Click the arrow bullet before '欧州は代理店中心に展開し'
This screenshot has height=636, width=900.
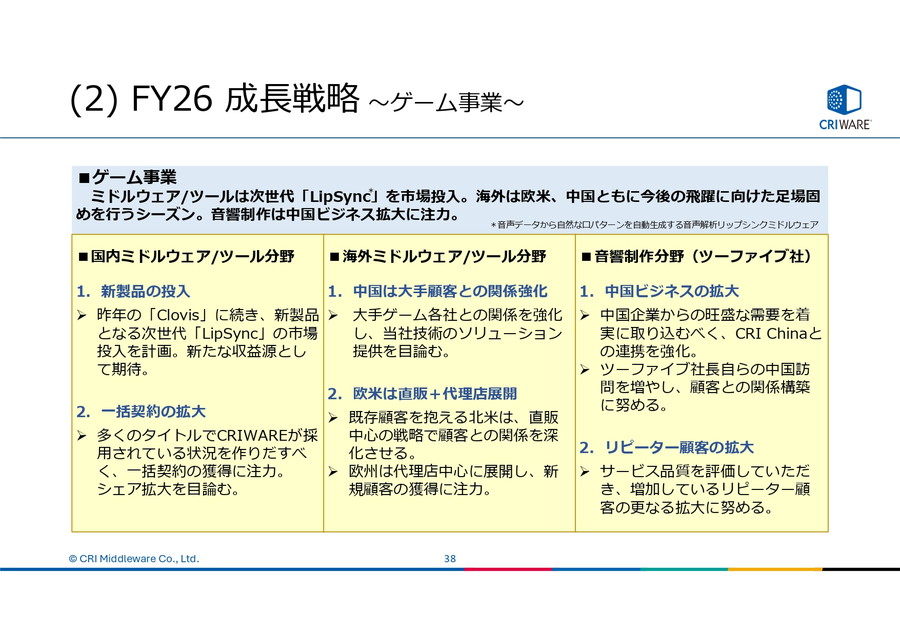(x=335, y=471)
